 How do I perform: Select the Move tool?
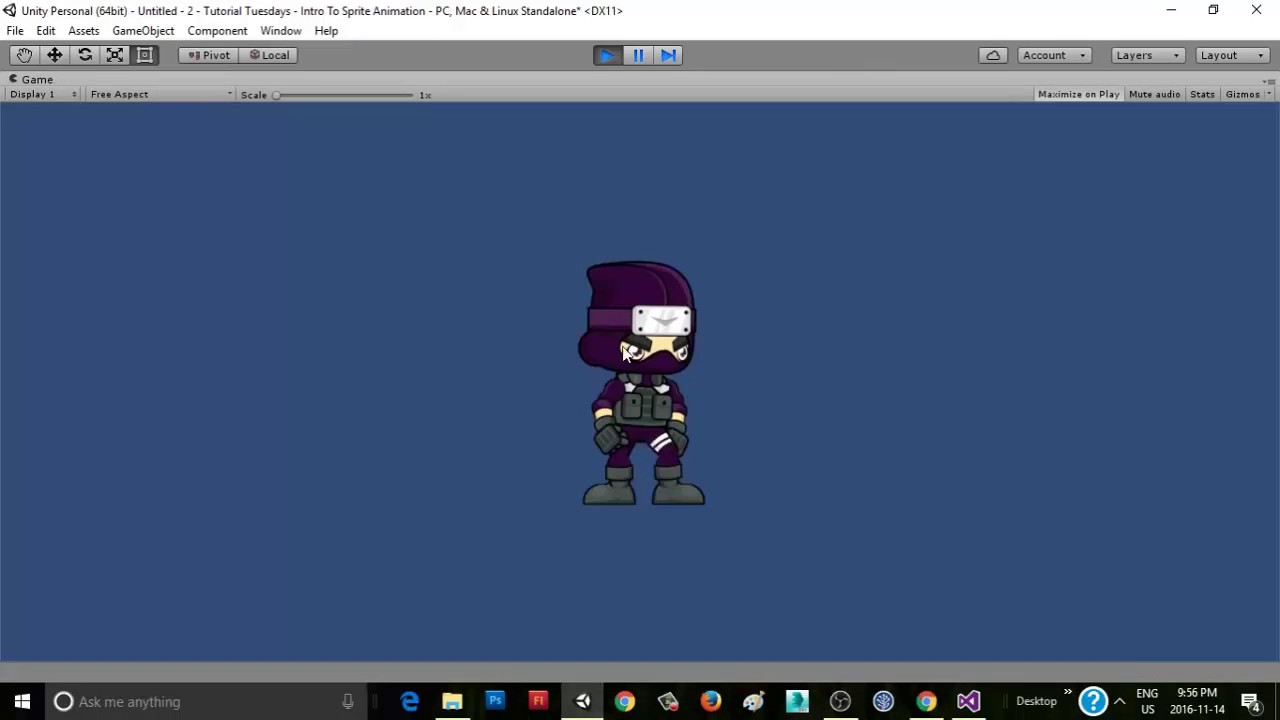click(54, 55)
